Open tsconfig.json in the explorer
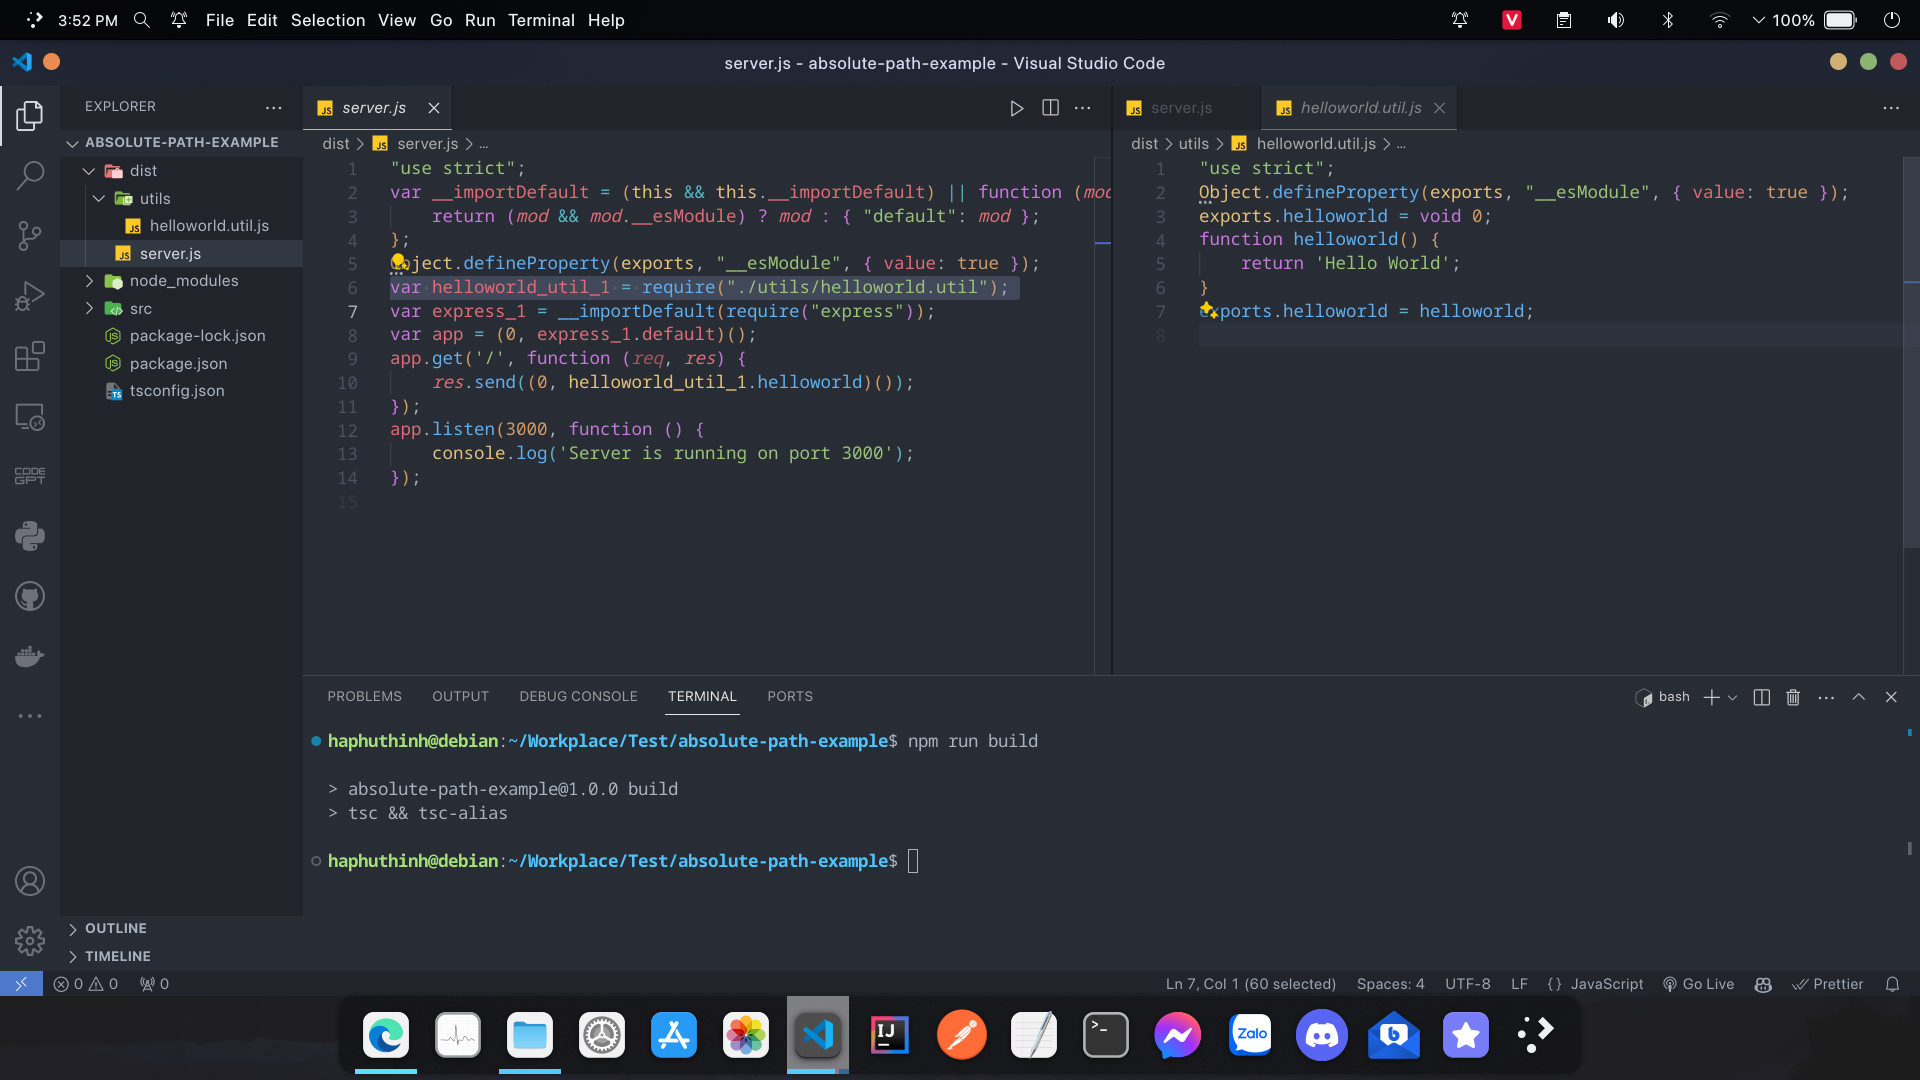Viewport: 1920px width, 1080px height. (x=177, y=391)
